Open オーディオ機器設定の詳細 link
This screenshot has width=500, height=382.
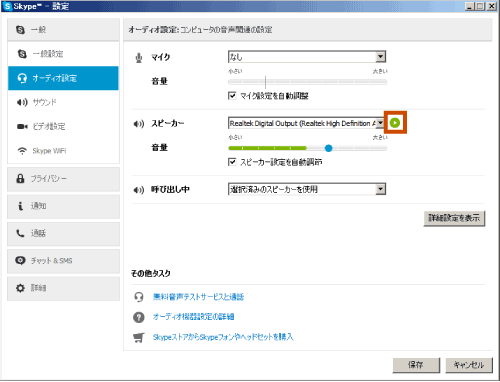[193, 317]
